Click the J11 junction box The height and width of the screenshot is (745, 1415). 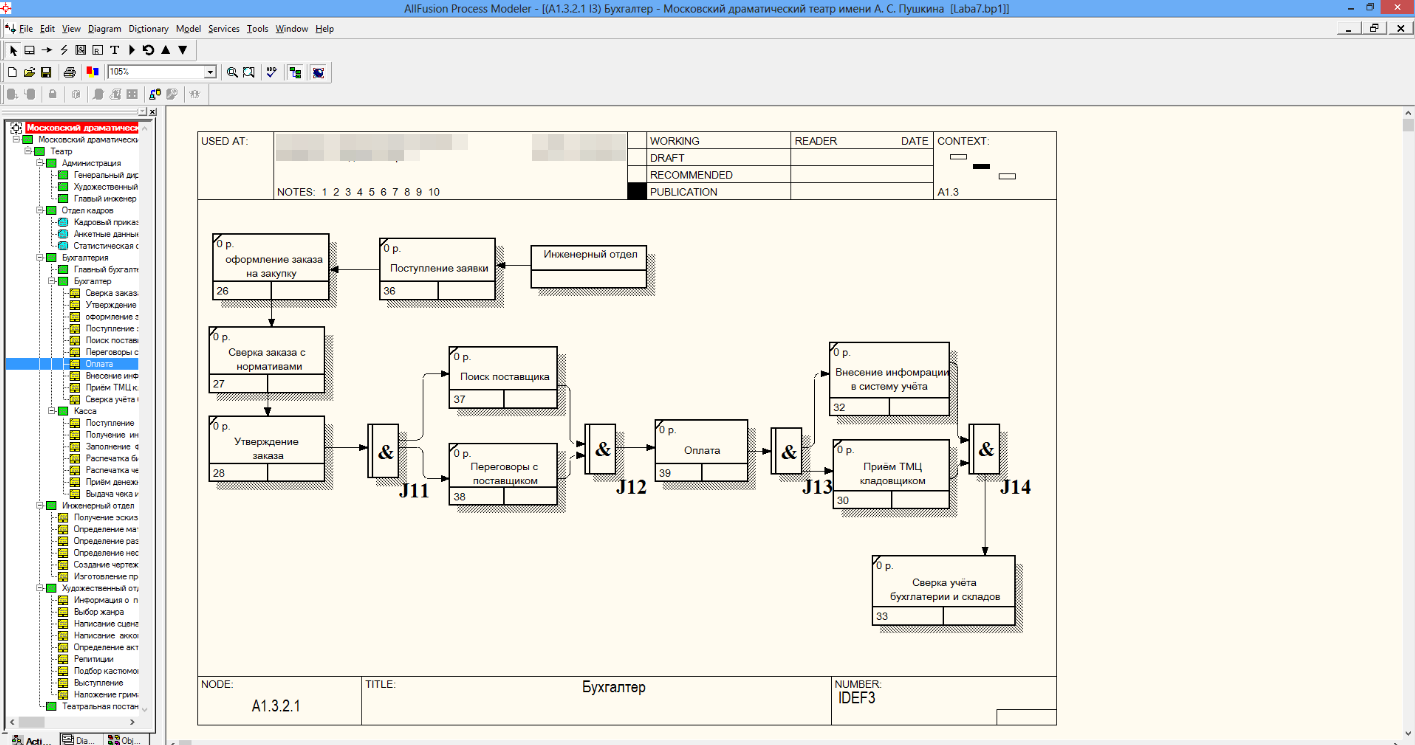coord(385,451)
